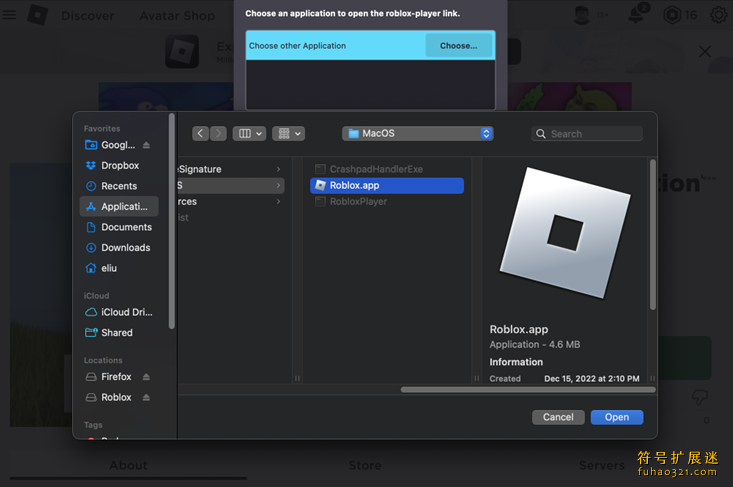This screenshot has width=733, height=487.
Task: Click the Tags section header
Action: click(x=93, y=425)
